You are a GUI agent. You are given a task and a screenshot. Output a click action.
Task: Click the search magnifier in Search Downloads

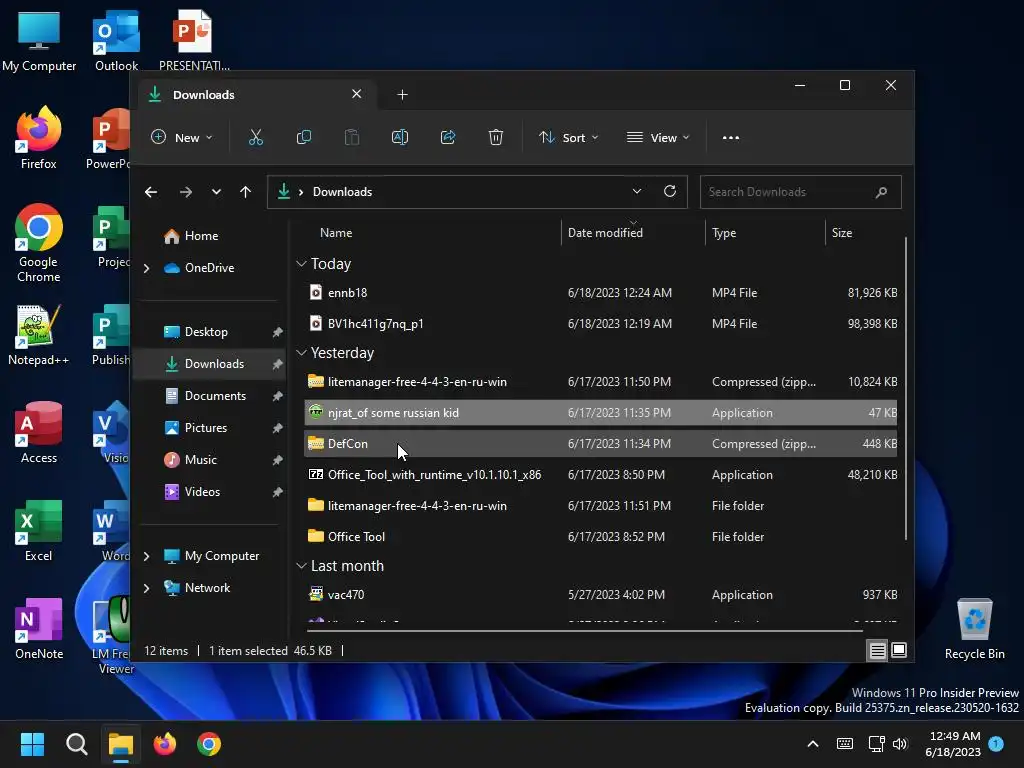[882, 192]
